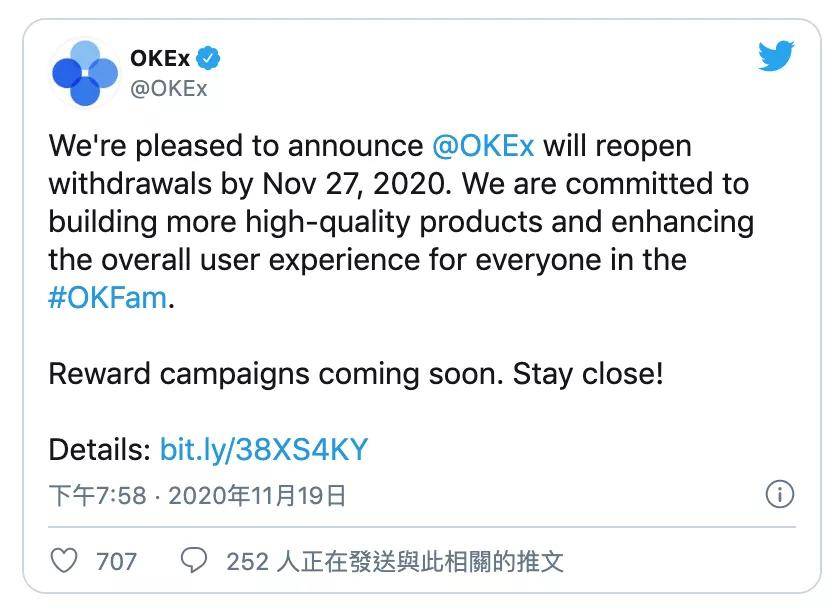Open replies with the speech bubble icon
The width and height of the screenshot is (840, 610).
click(x=194, y=562)
